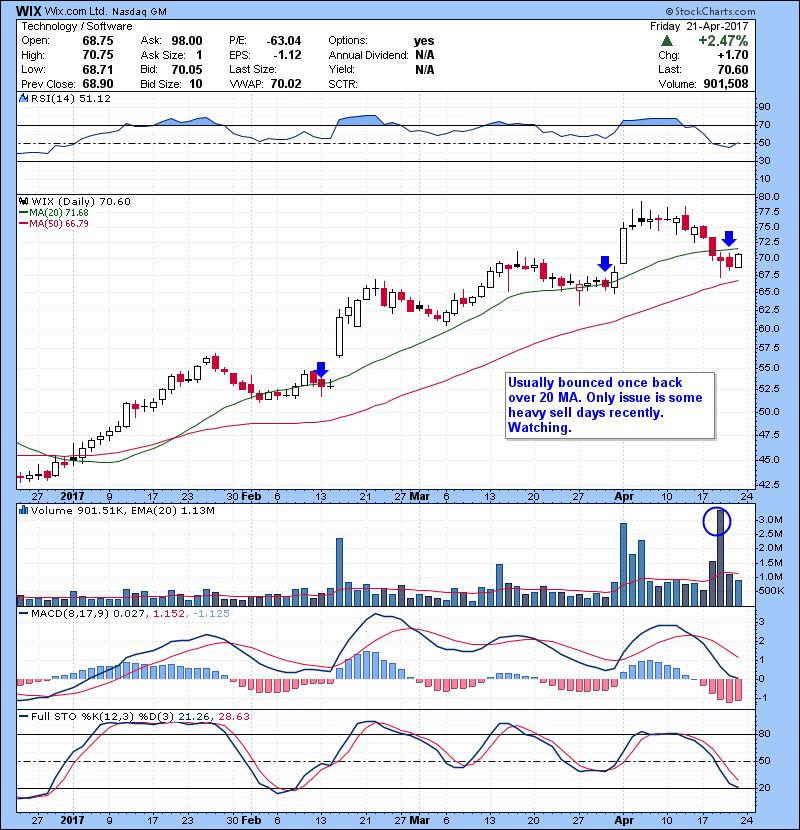This screenshot has width=800, height=830.
Task: Click the Ask value 98.00
Action: click(x=187, y=41)
